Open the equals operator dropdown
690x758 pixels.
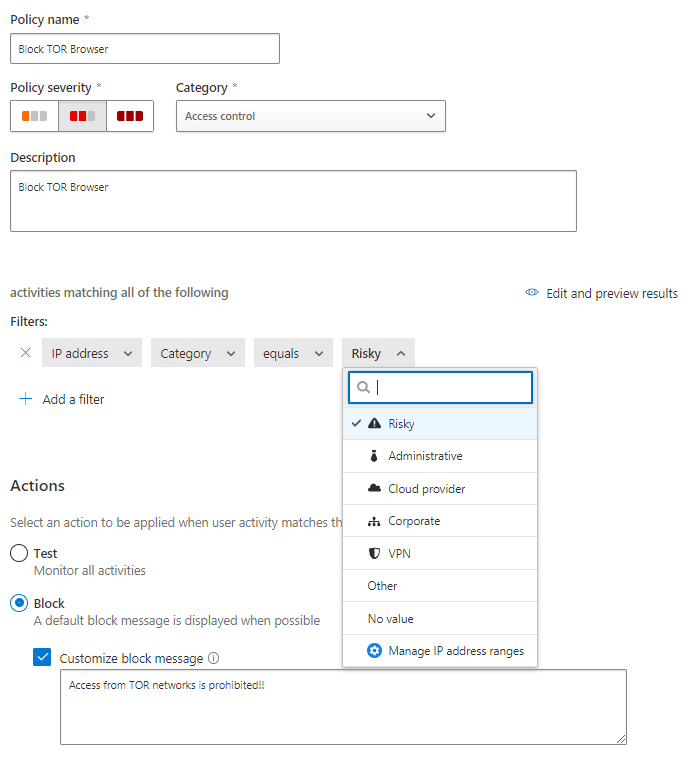293,353
